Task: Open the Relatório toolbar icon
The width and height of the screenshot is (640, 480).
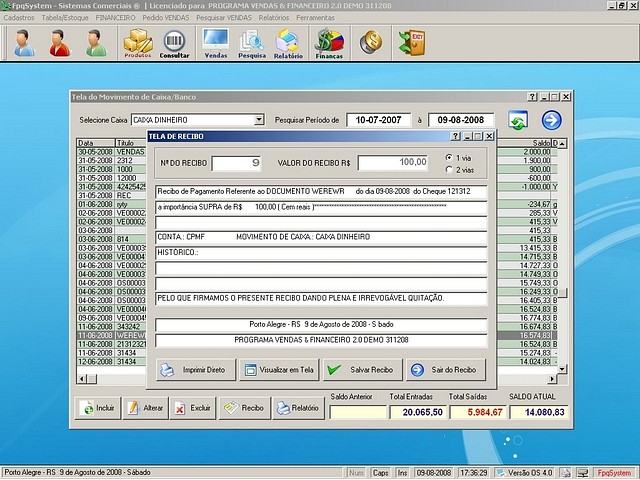Action: (288, 42)
